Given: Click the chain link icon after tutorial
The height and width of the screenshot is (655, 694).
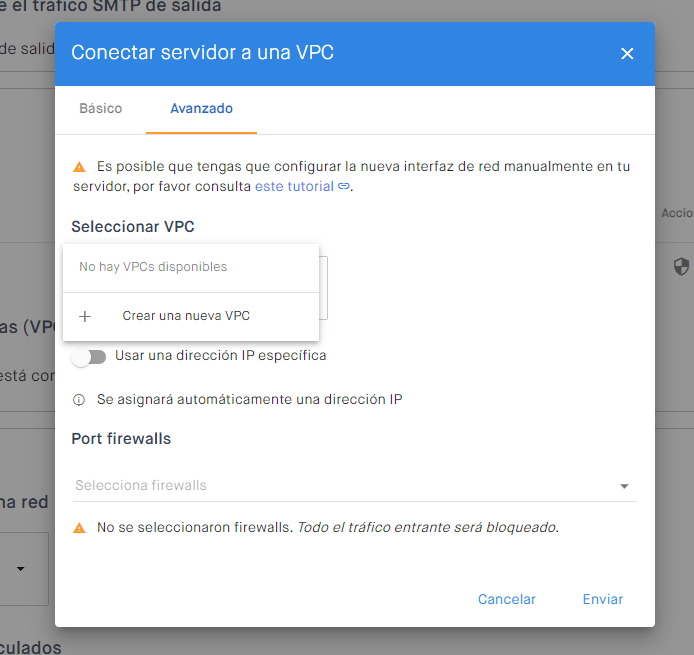Looking at the screenshot, I should coord(343,186).
